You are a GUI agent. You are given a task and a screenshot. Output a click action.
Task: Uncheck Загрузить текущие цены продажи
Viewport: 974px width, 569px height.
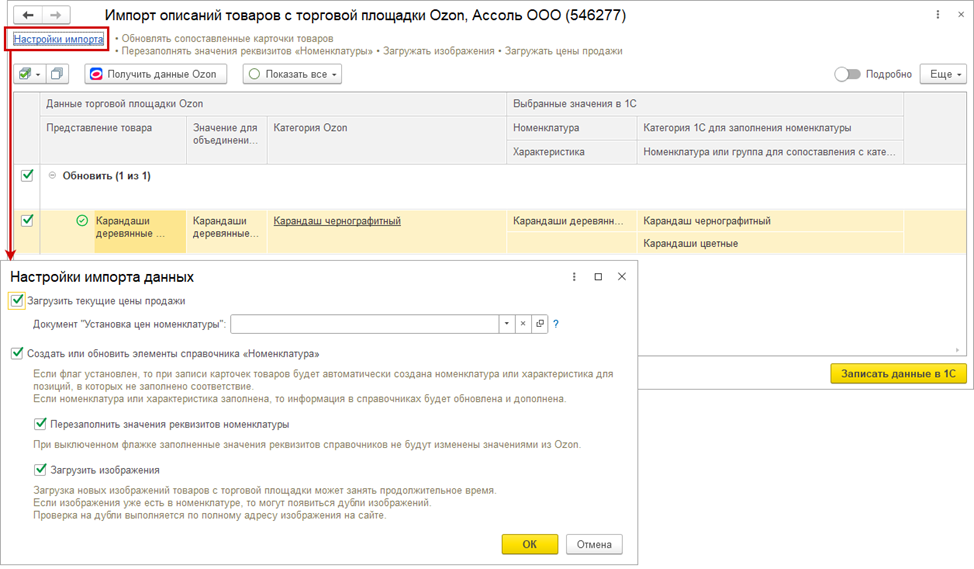click(17, 300)
